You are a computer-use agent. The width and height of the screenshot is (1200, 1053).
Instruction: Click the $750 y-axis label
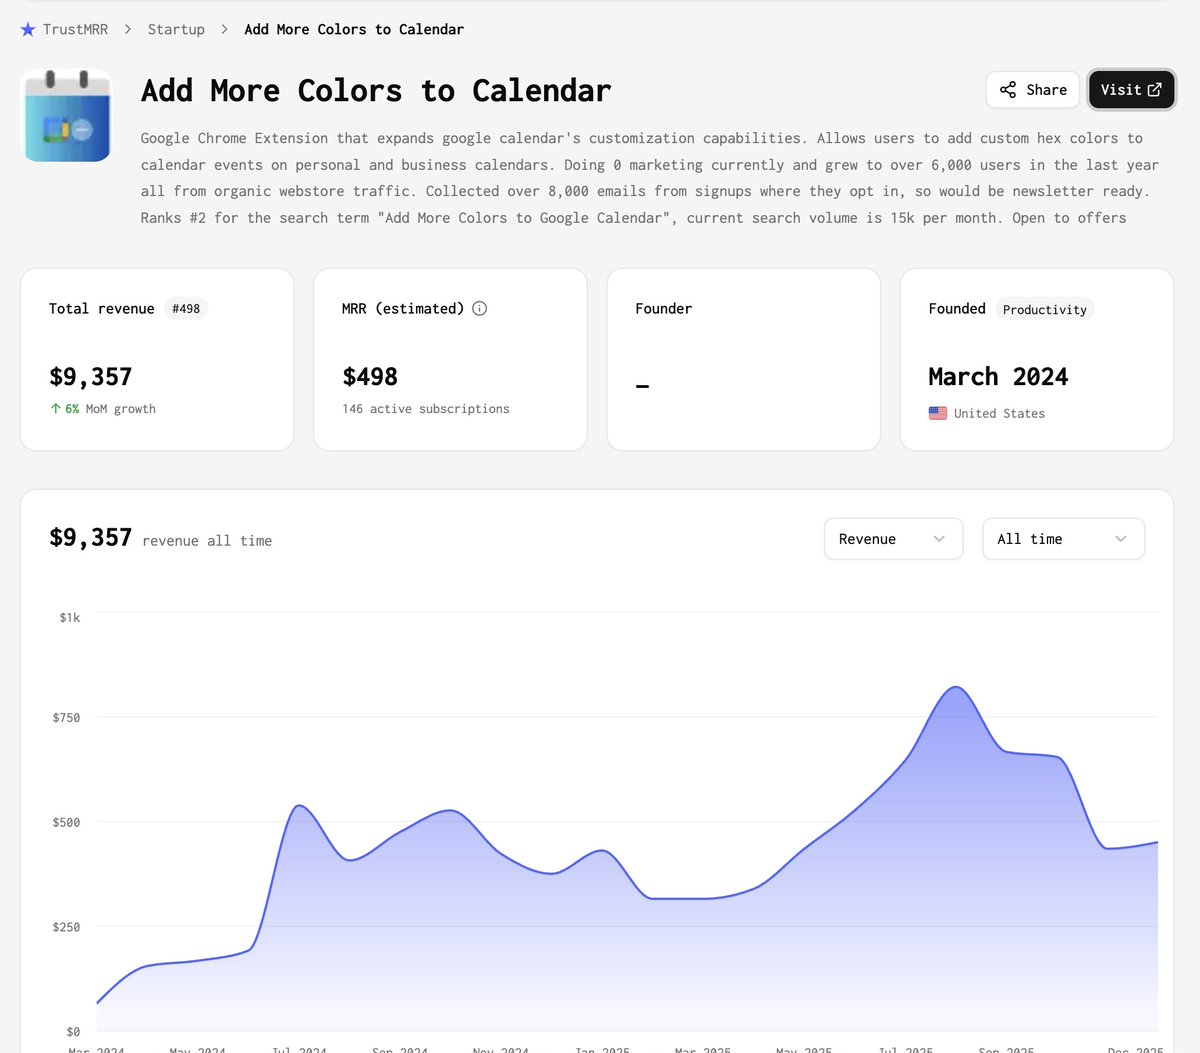66,717
